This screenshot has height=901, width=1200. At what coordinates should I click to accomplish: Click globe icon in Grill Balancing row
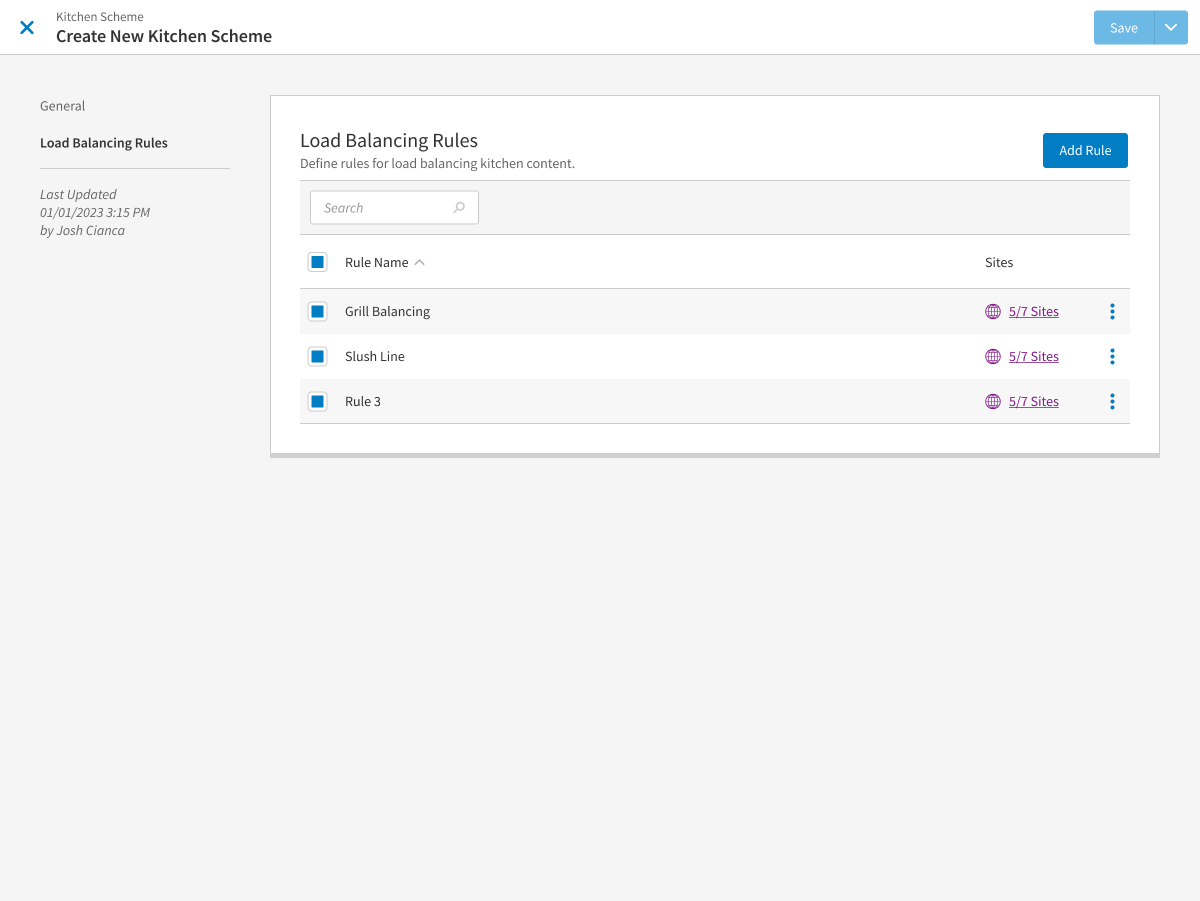click(993, 312)
